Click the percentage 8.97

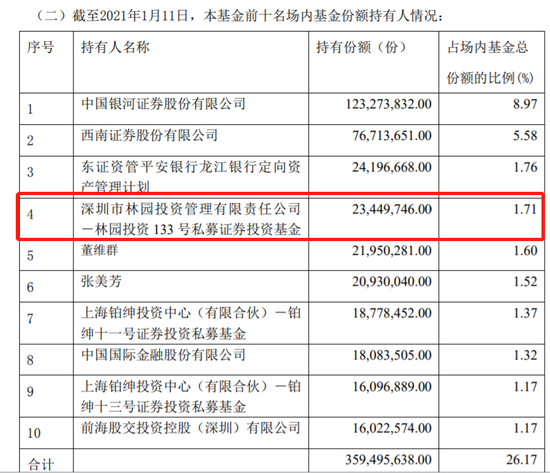coord(525,104)
